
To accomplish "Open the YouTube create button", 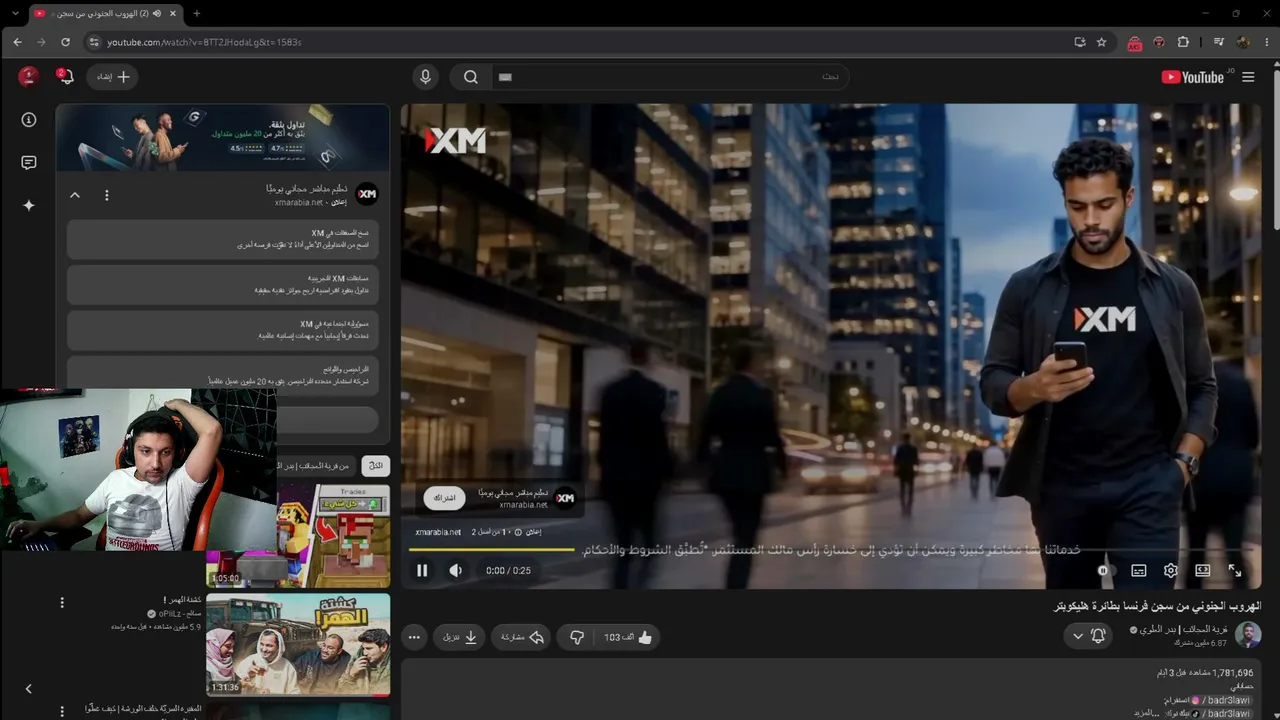I will click(x=114, y=77).
